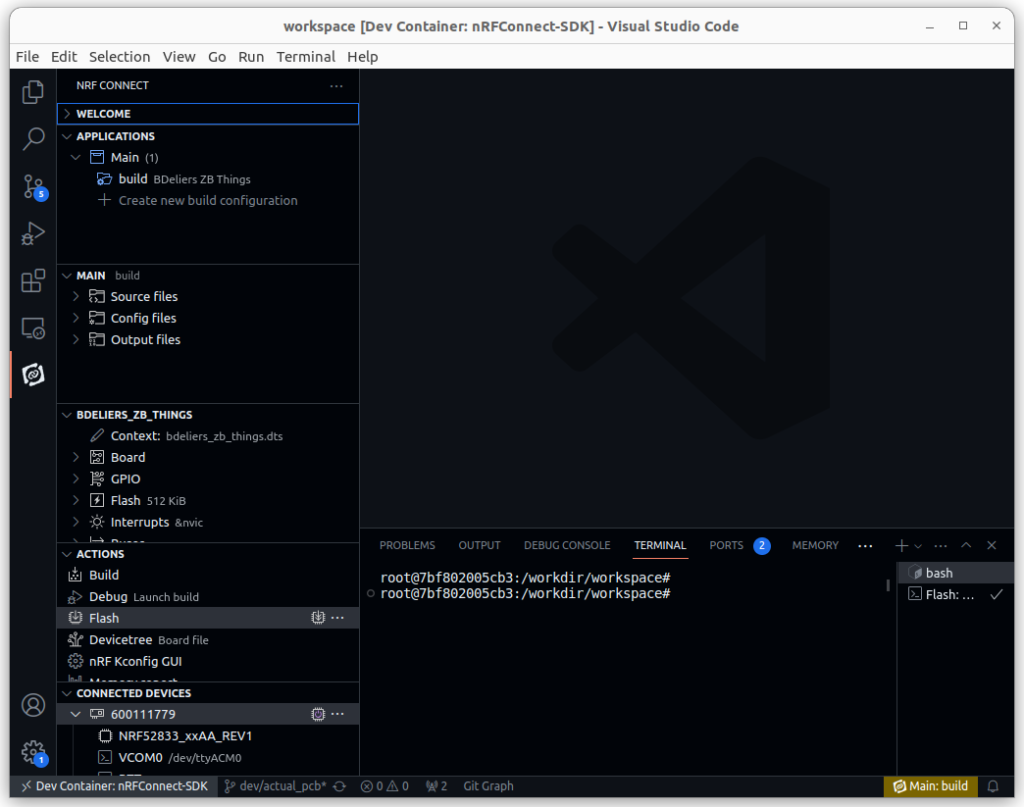Open the File menu
Image resolution: width=1024 pixels, height=807 pixels.
tap(27, 57)
